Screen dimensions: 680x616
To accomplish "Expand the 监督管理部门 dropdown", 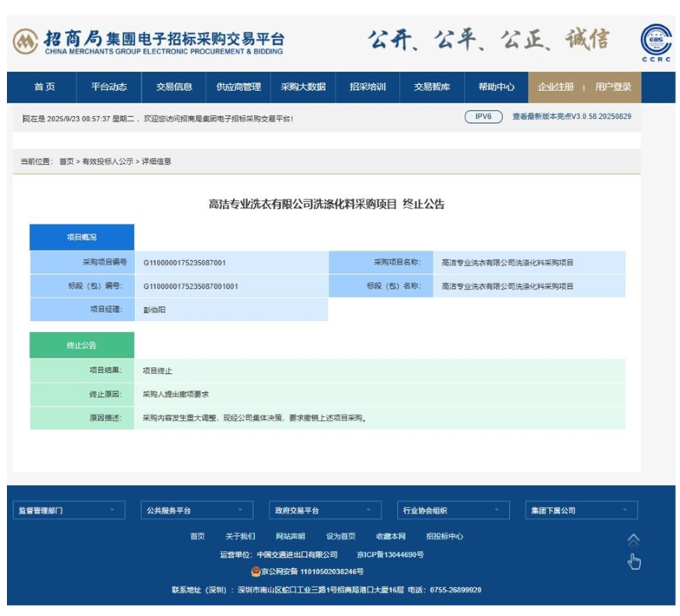I will (x=69, y=510).
